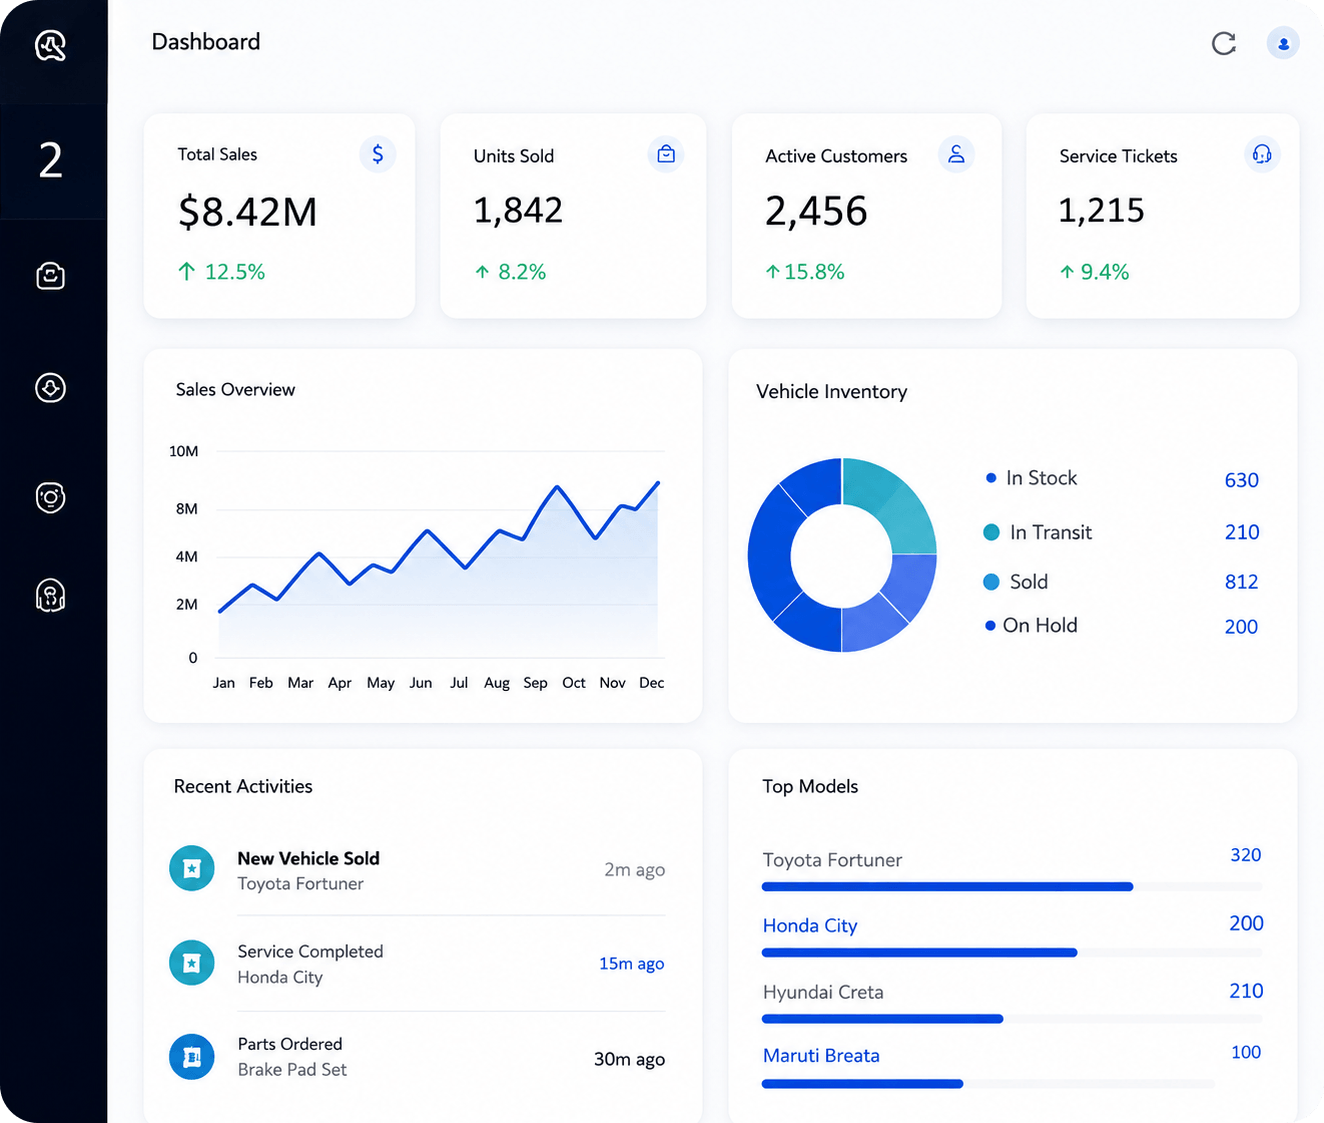This screenshot has height=1123, width=1324.
Task: Select sidebar item labeled 2
Action: click(x=51, y=161)
